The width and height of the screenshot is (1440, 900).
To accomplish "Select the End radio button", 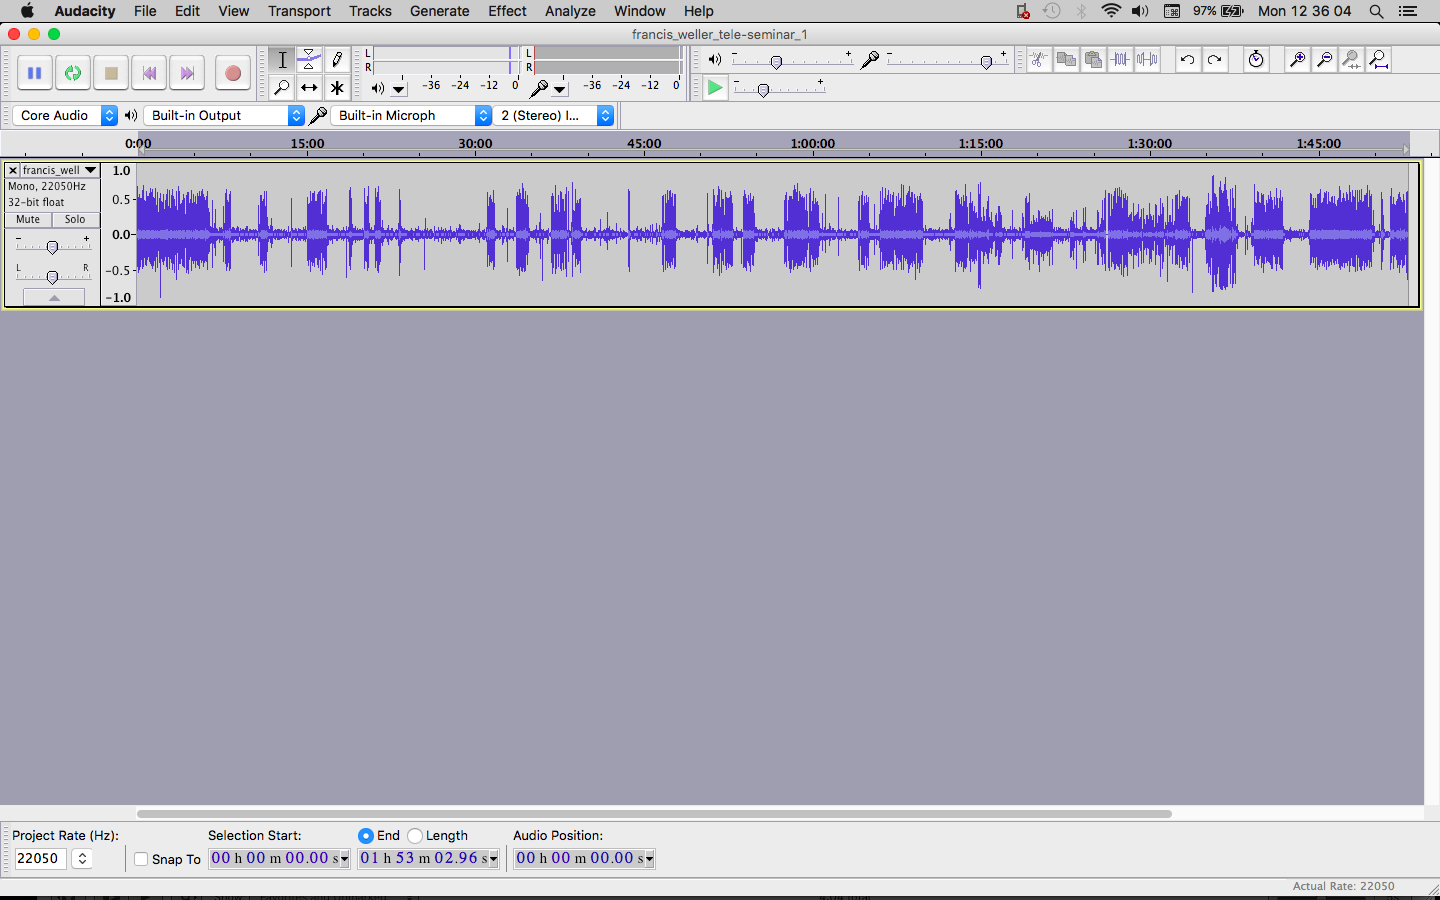I will click(366, 836).
